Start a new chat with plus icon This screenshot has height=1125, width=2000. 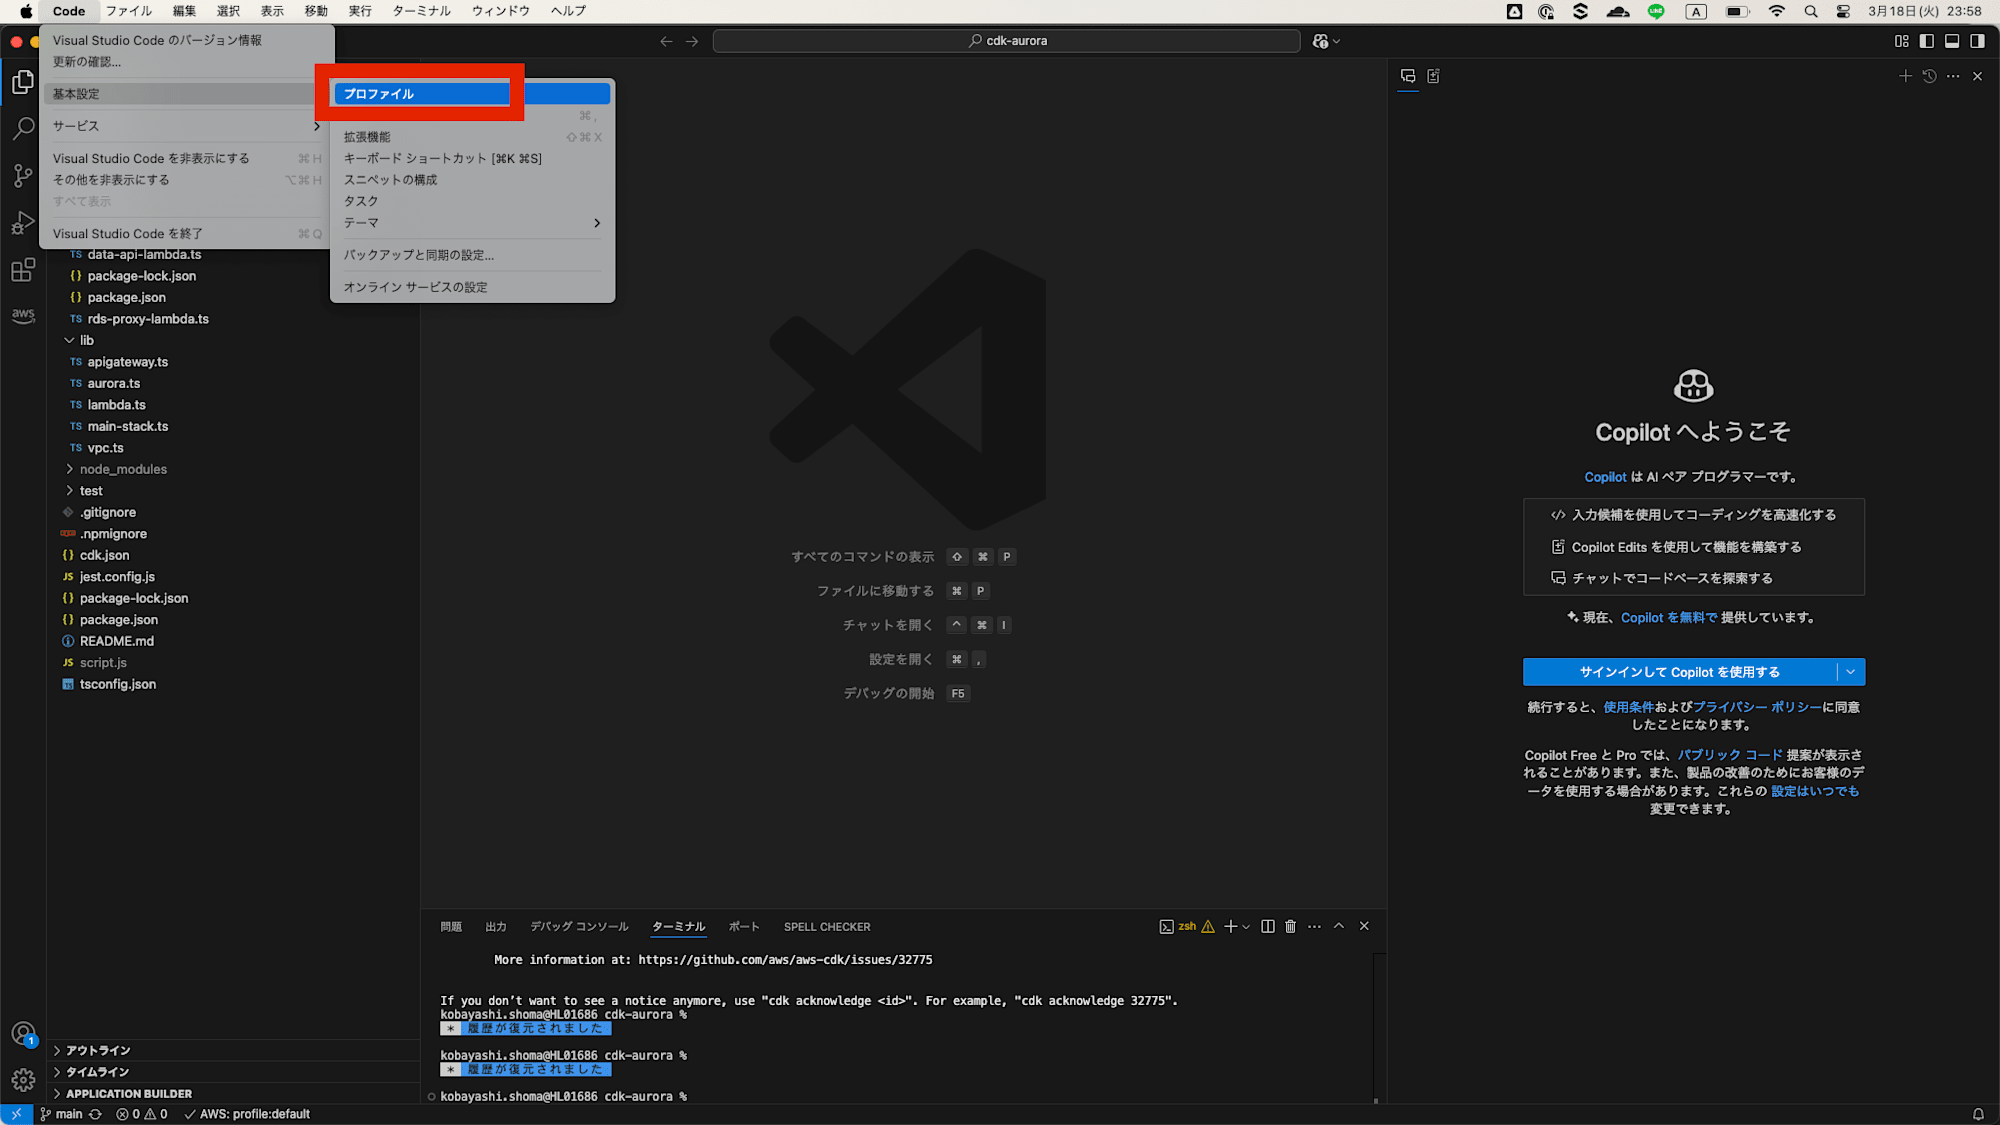1905,76
